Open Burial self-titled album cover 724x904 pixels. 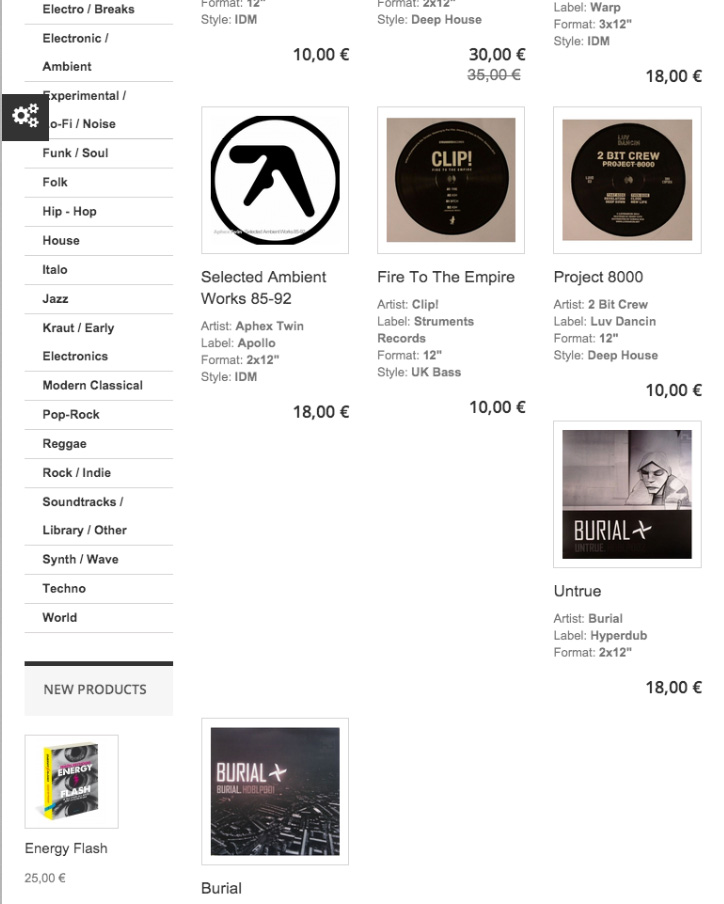275,792
